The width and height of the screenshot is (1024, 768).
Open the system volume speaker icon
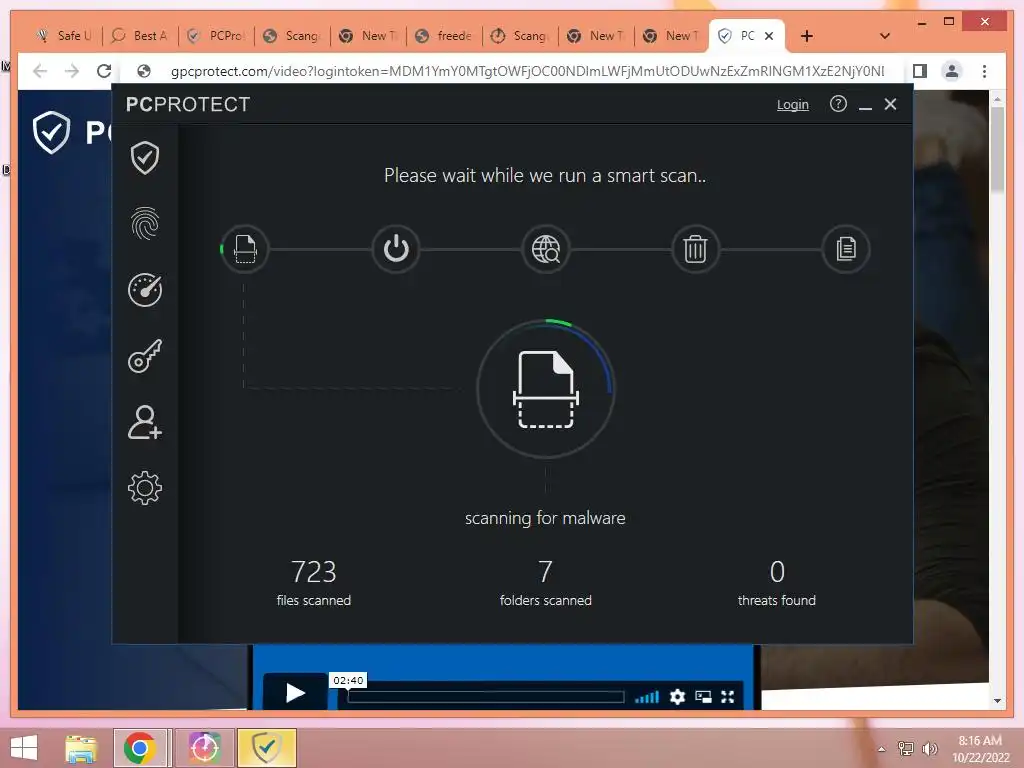point(929,749)
